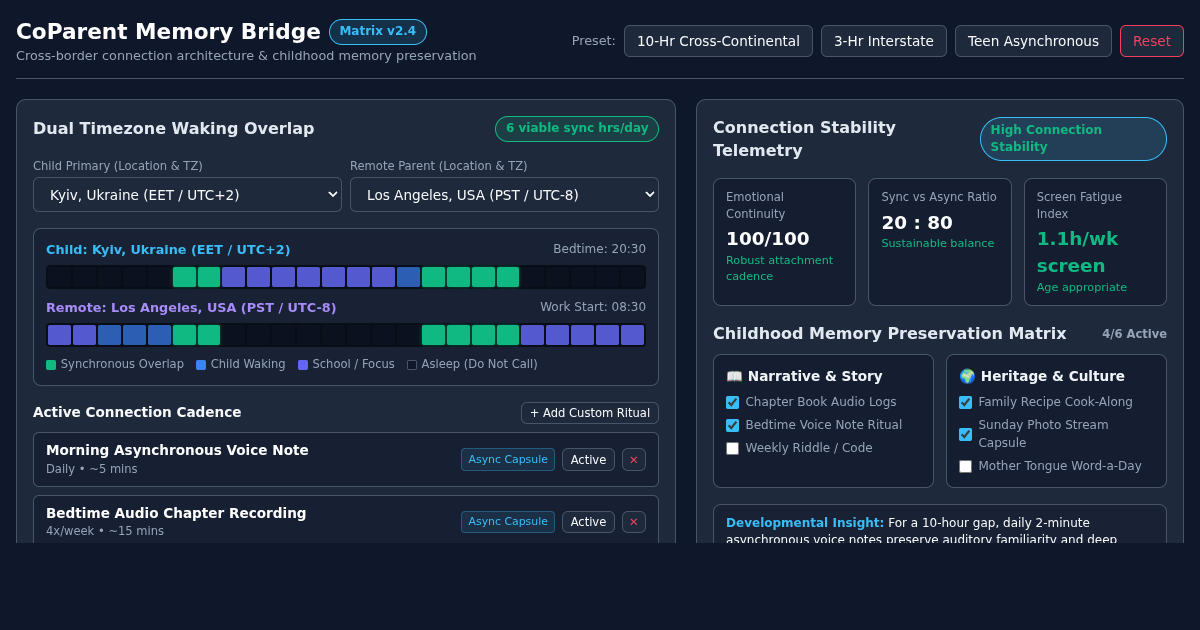
Task: Click Async Capsule tag on Morning Voice Note
Action: pyautogui.click(x=508, y=460)
